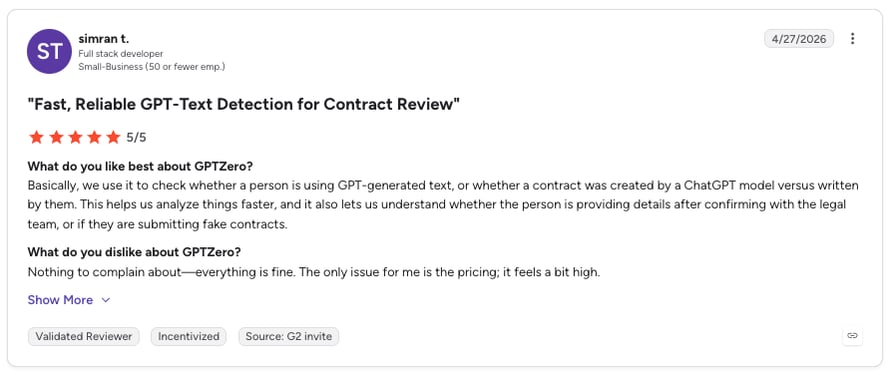Select the Incentivized badge
Screen dimensions: 894x371
tap(188, 336)
